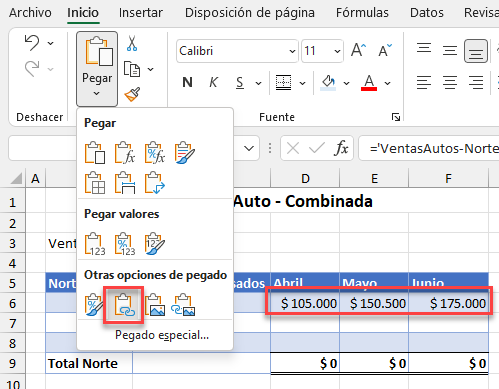Viewport: 499px width, 389px height.
Task: Choose Keep Source Column Widths paste option
Action: coord(125,183)
